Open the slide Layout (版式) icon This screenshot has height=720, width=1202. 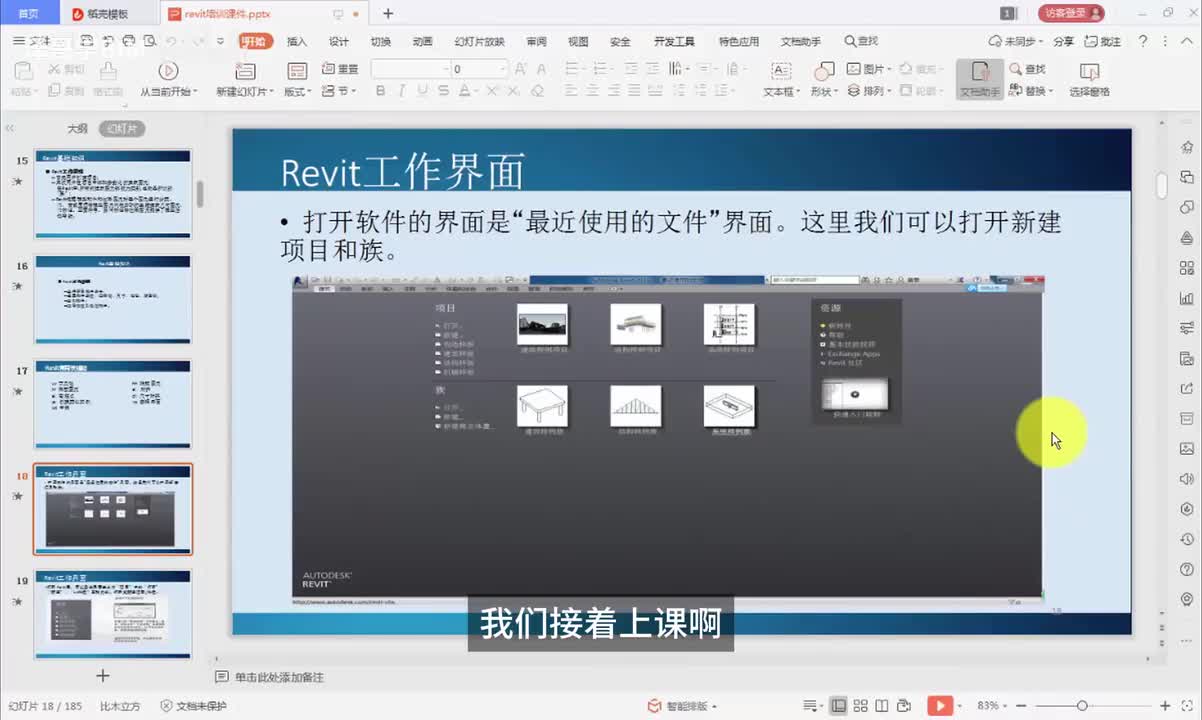point(297,70)
